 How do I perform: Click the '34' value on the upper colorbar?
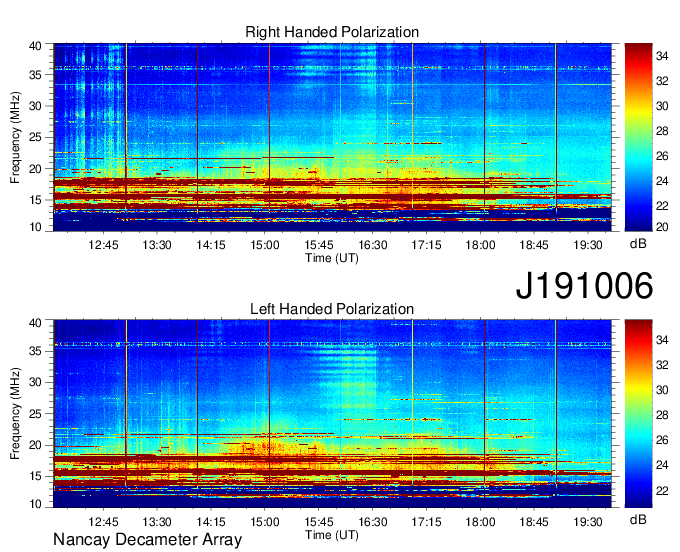[662, 56]
